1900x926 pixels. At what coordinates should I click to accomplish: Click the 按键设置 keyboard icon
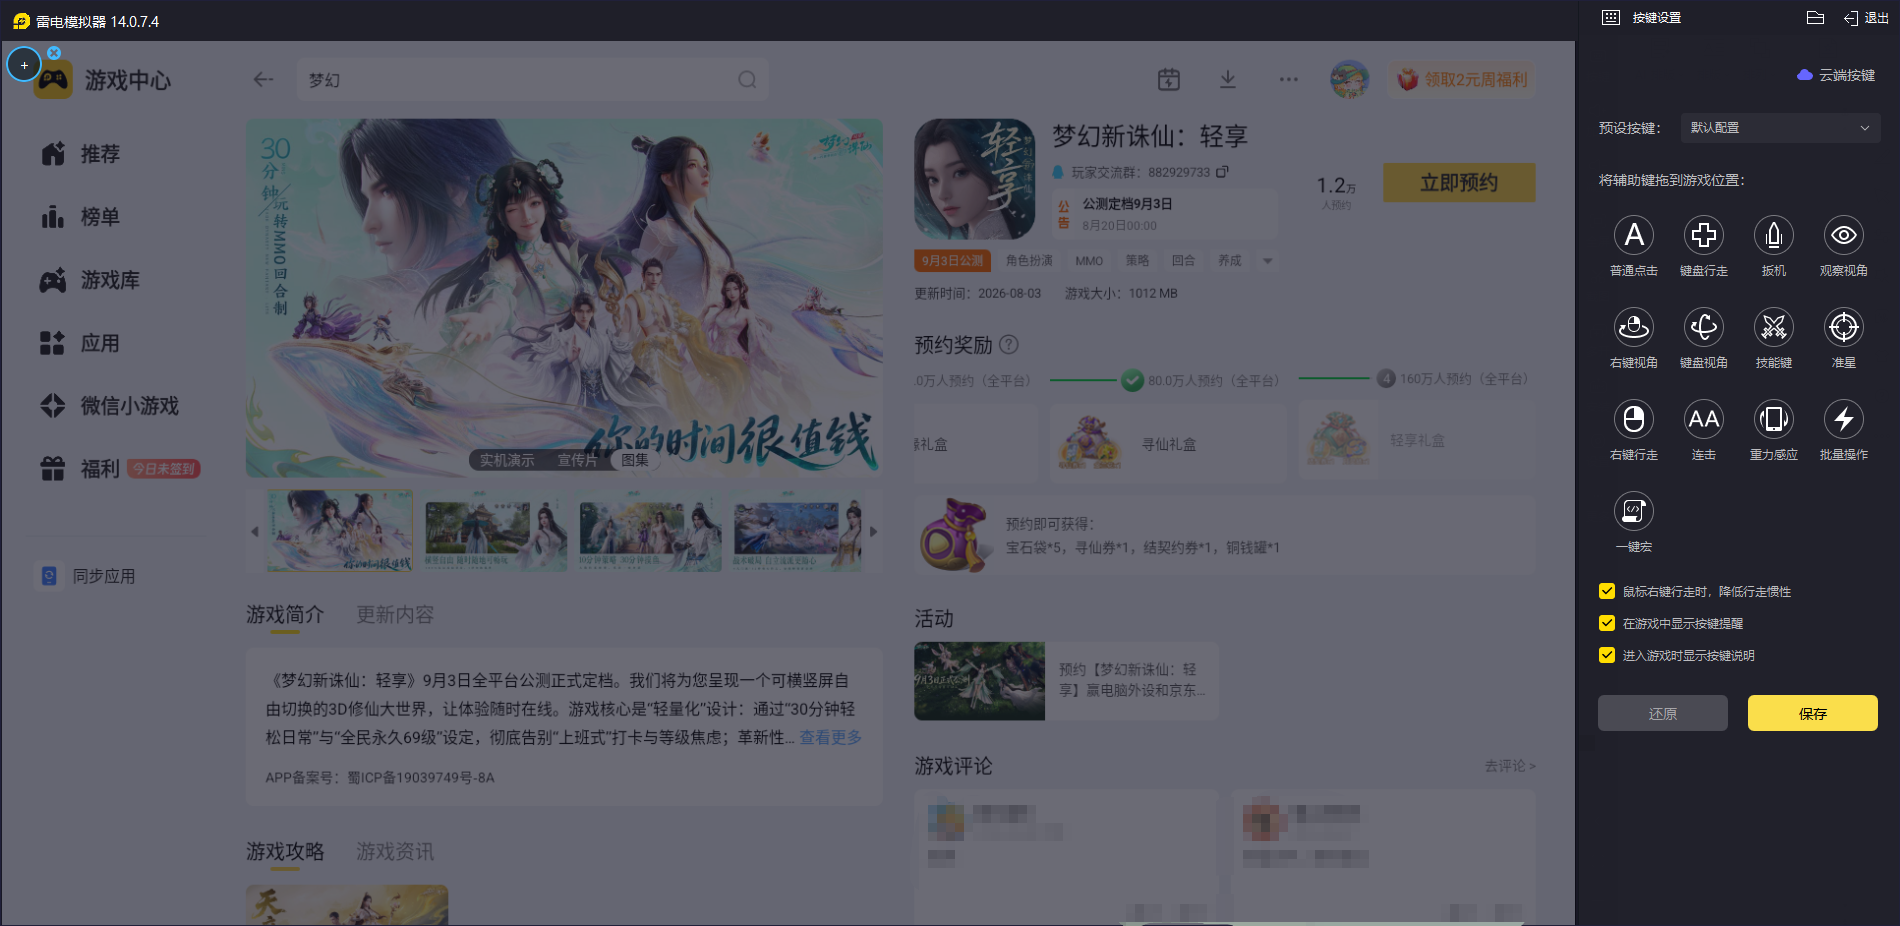click(1610, 18)
